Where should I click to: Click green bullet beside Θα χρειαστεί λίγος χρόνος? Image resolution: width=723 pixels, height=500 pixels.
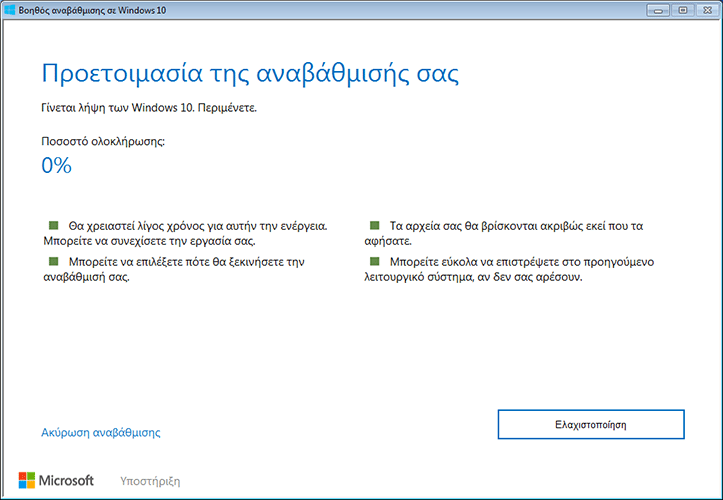pos(53,225)
